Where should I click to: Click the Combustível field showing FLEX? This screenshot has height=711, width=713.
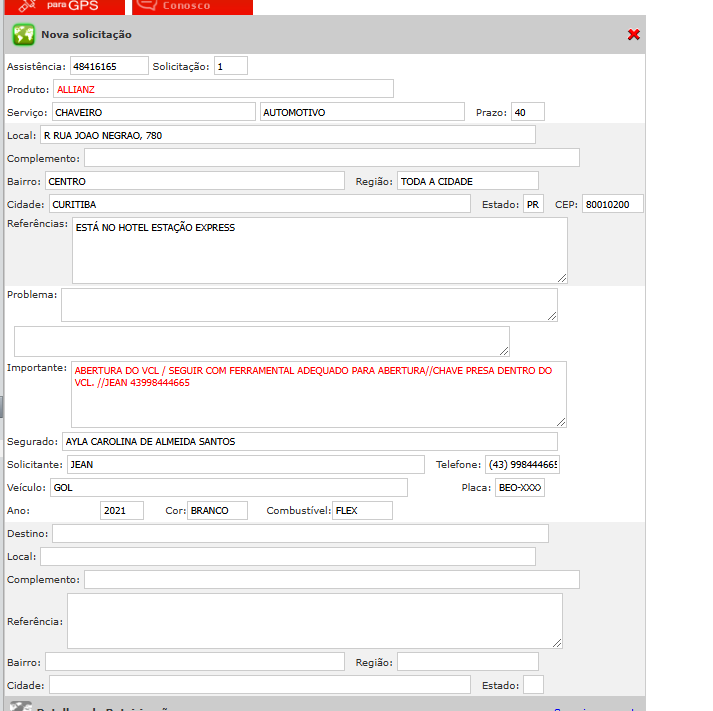coord(361,510)
